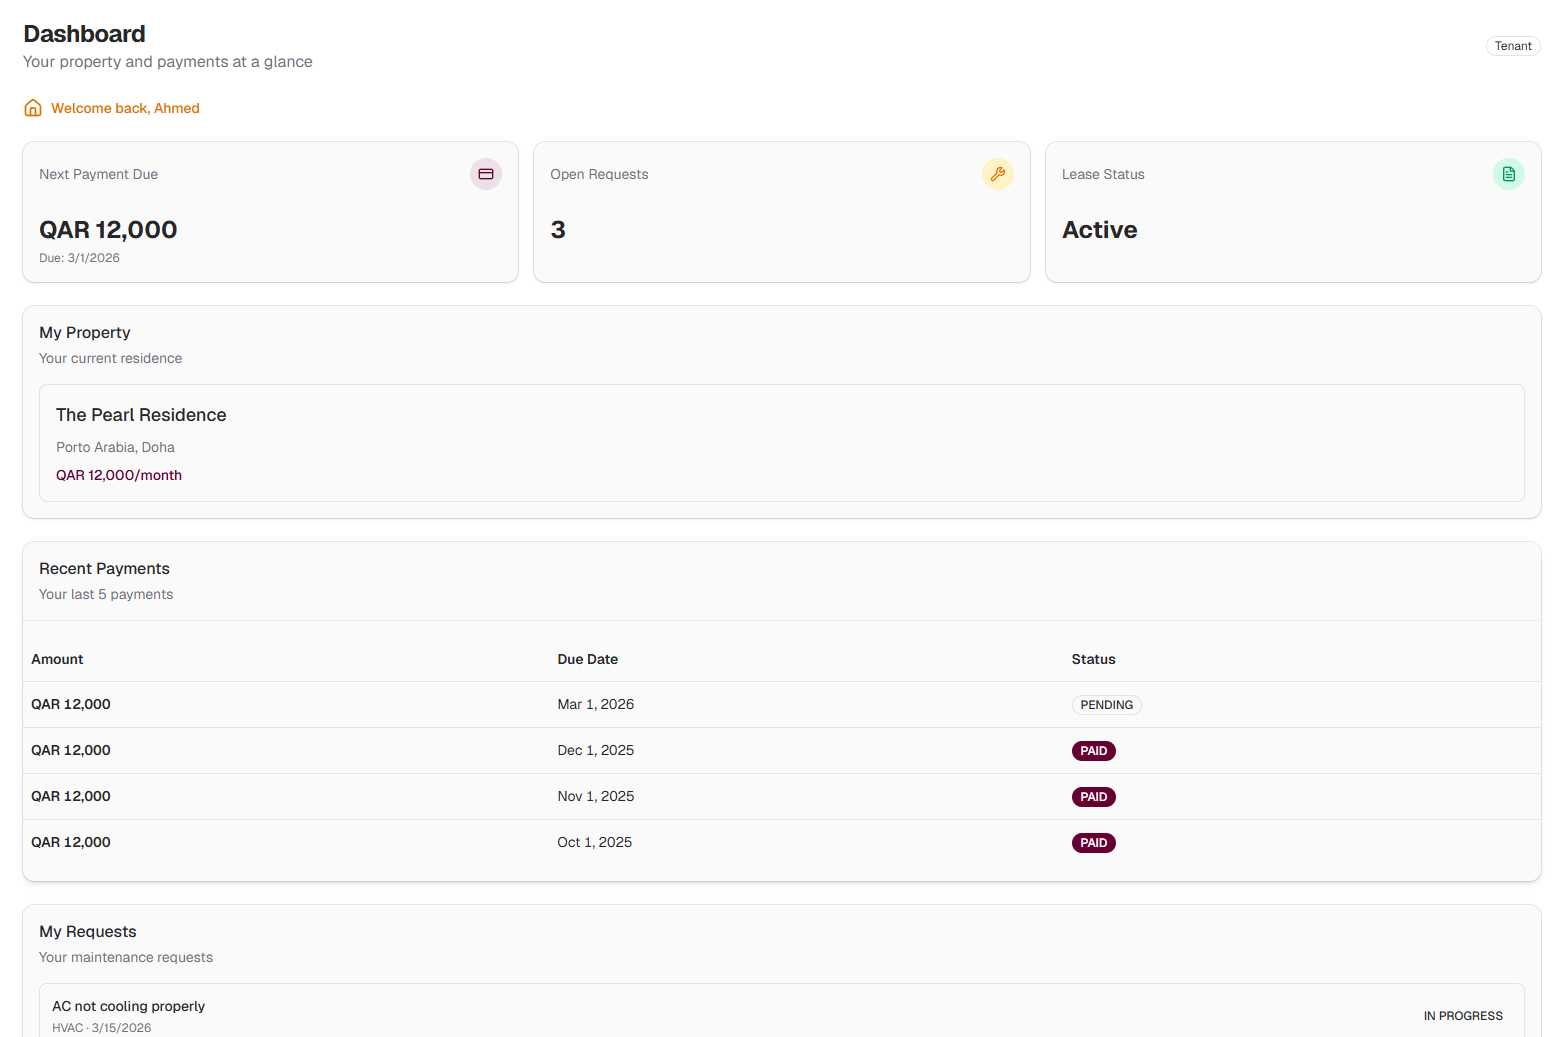Select the AC not cooling properly request
The image size is (1556, 1037).
pos(128,1006)
